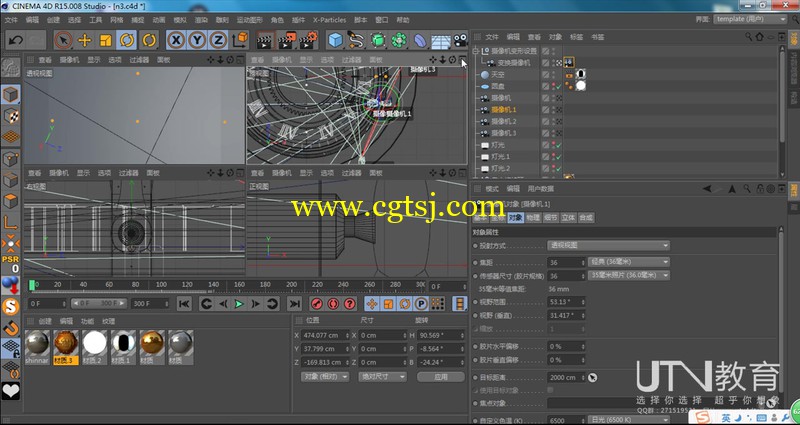Click the green Play Forward button
This screenshot has width=800, height=425.
(x=239, y=304)
